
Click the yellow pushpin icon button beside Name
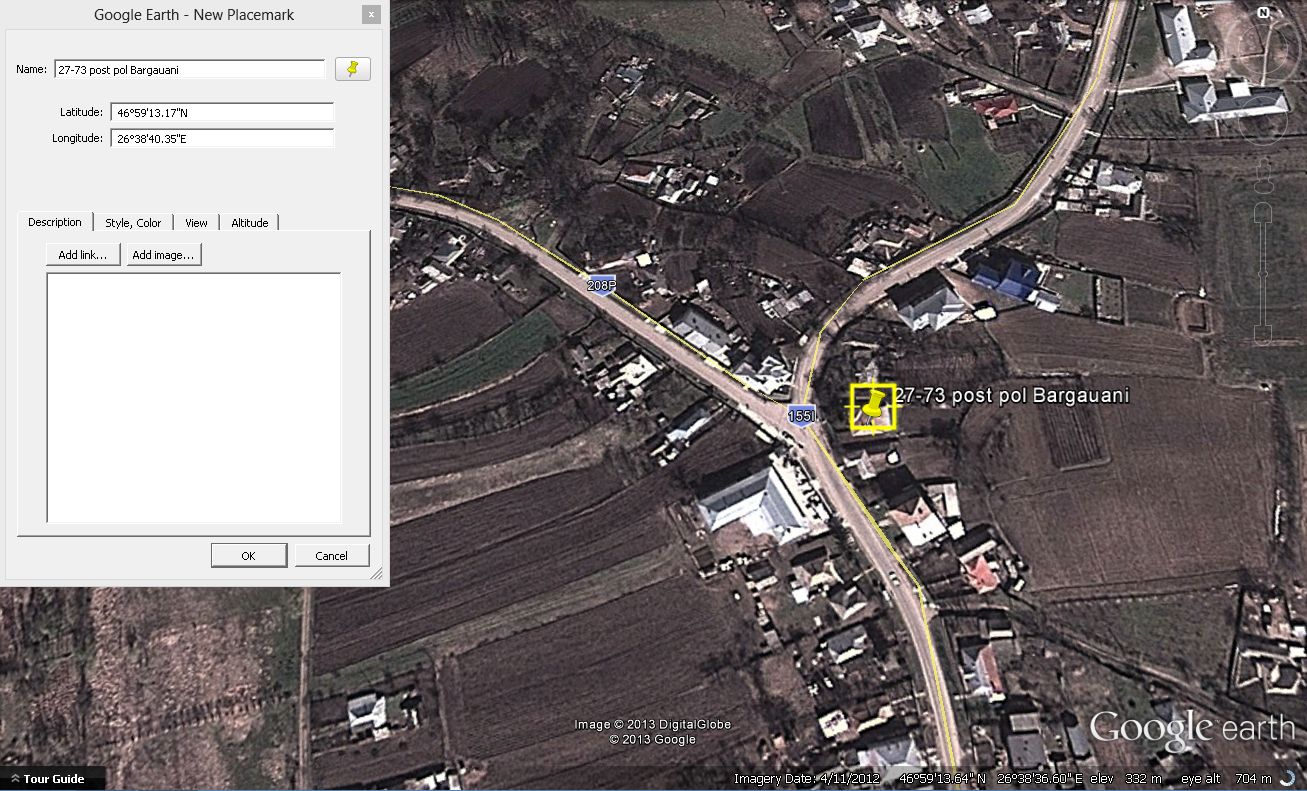click(x=352, y=69)
